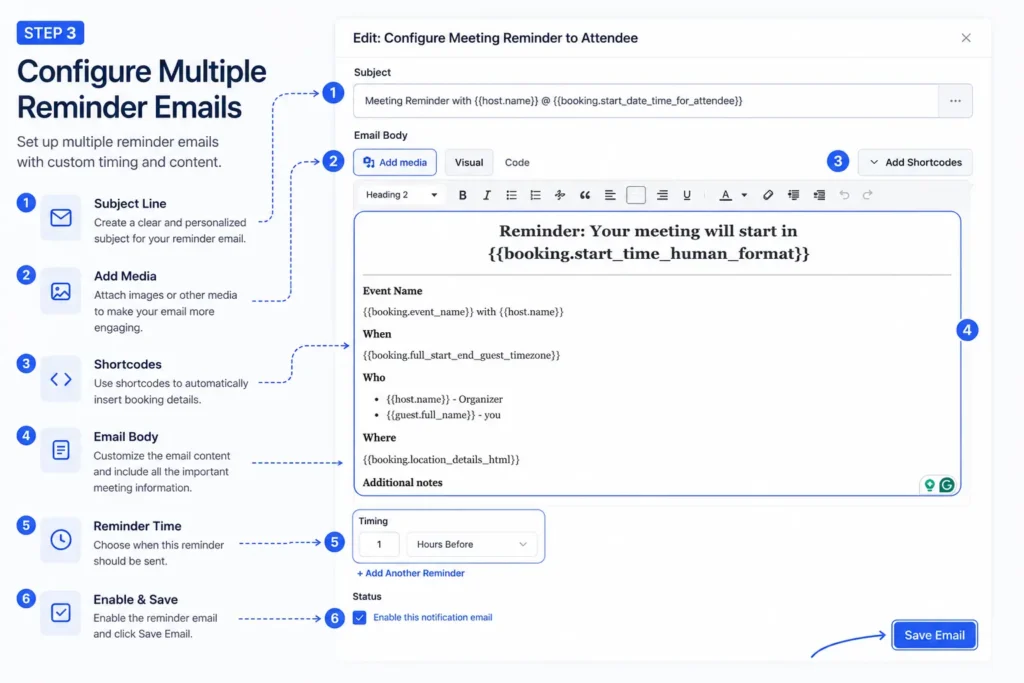Decrease indent of the paragraph
Viewport: 1024px width, 683px height.
(793, 195)
